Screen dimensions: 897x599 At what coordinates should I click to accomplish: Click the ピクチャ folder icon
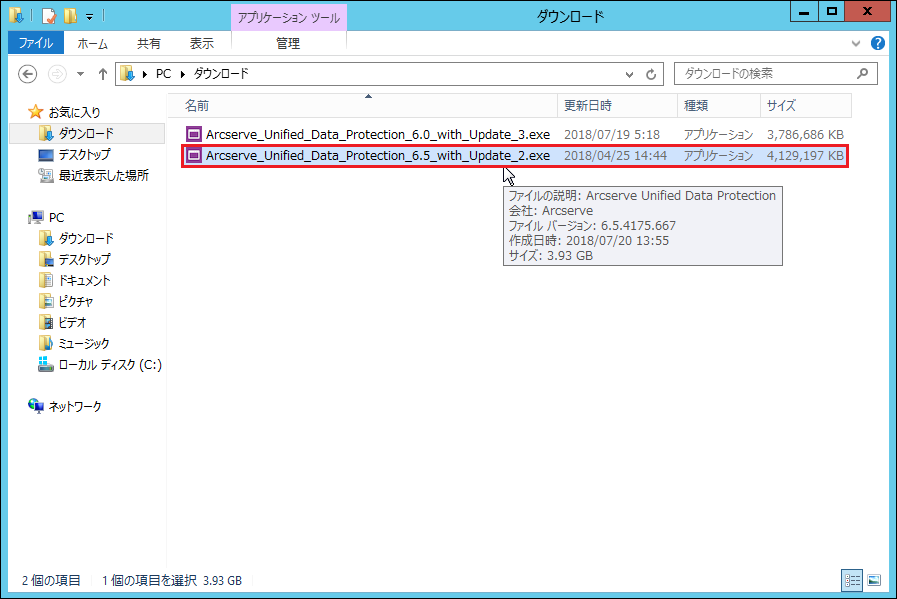coord(46,302)
